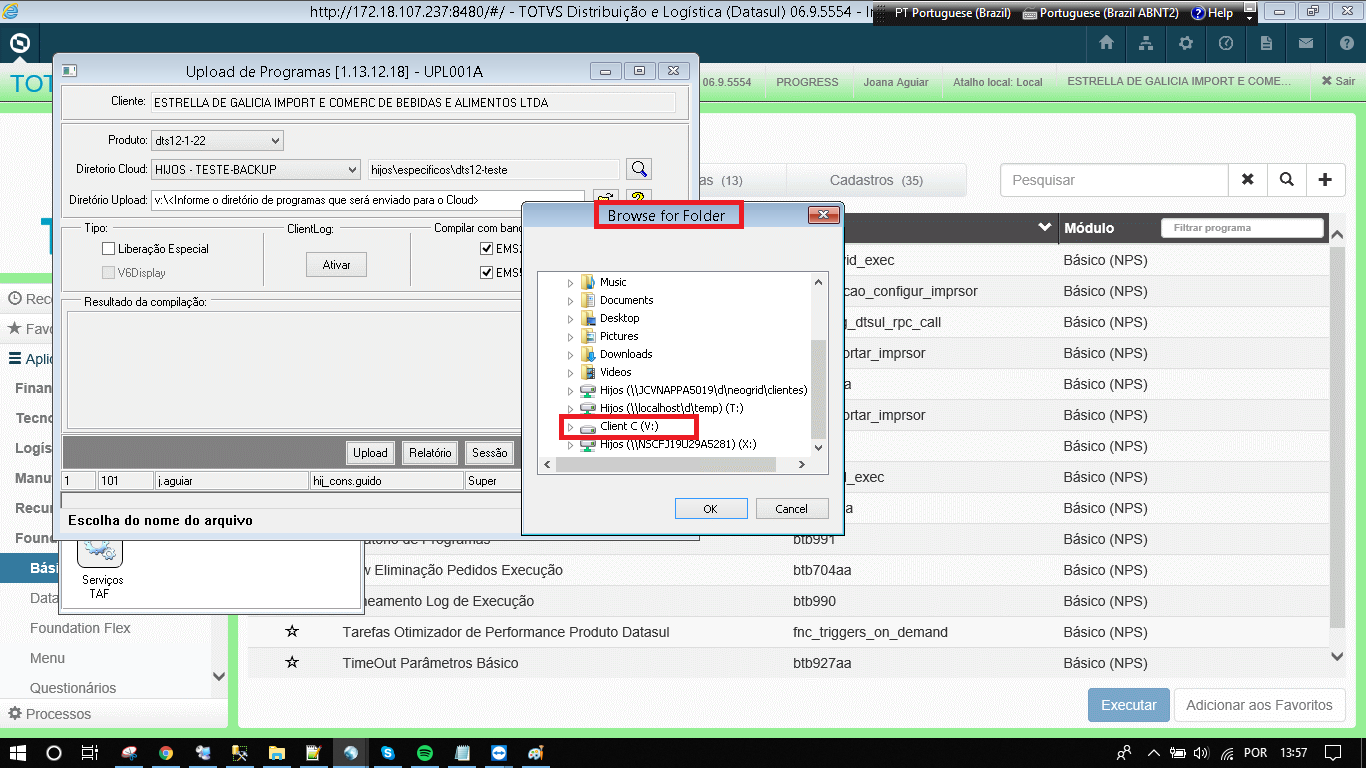1370x768 pixels.
Task: Click the Relatório button
Action: point(431,453)
